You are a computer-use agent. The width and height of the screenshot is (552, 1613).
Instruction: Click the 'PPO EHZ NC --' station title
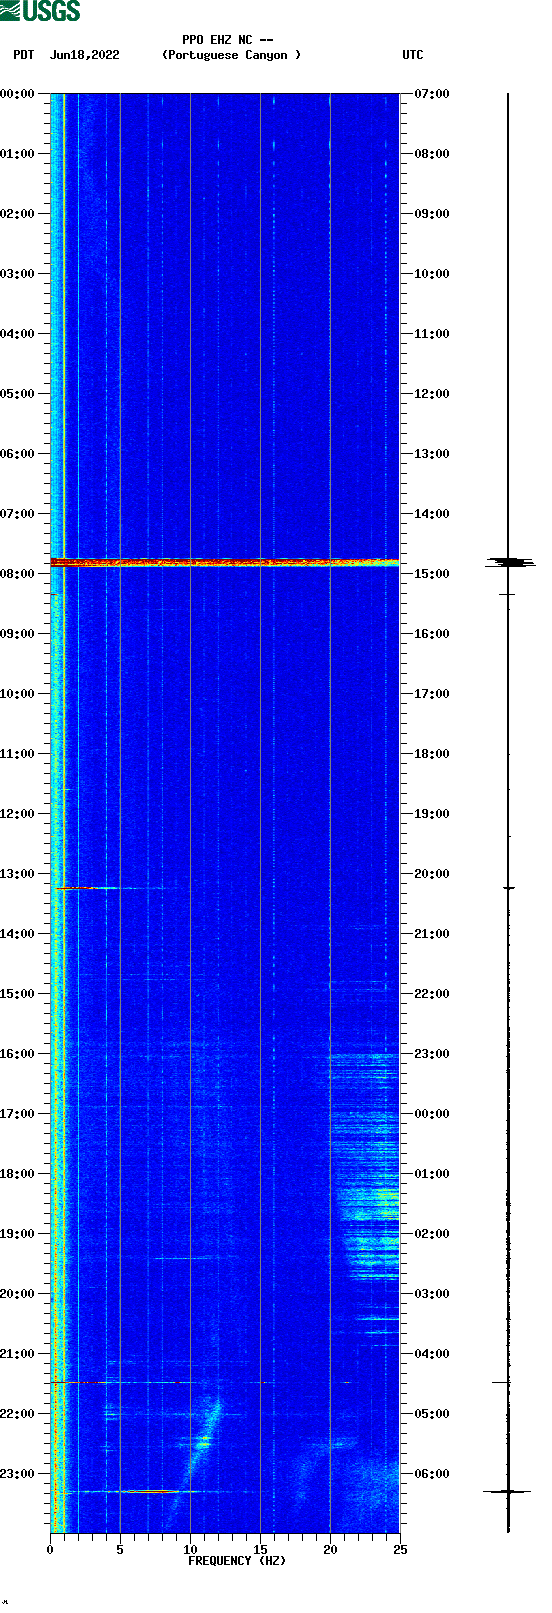[228, 40]
